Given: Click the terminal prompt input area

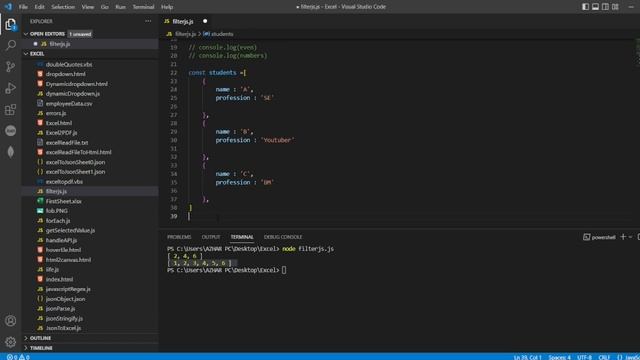Looking at the screenshot, I should pyautogui.click(x=284, y=270).
